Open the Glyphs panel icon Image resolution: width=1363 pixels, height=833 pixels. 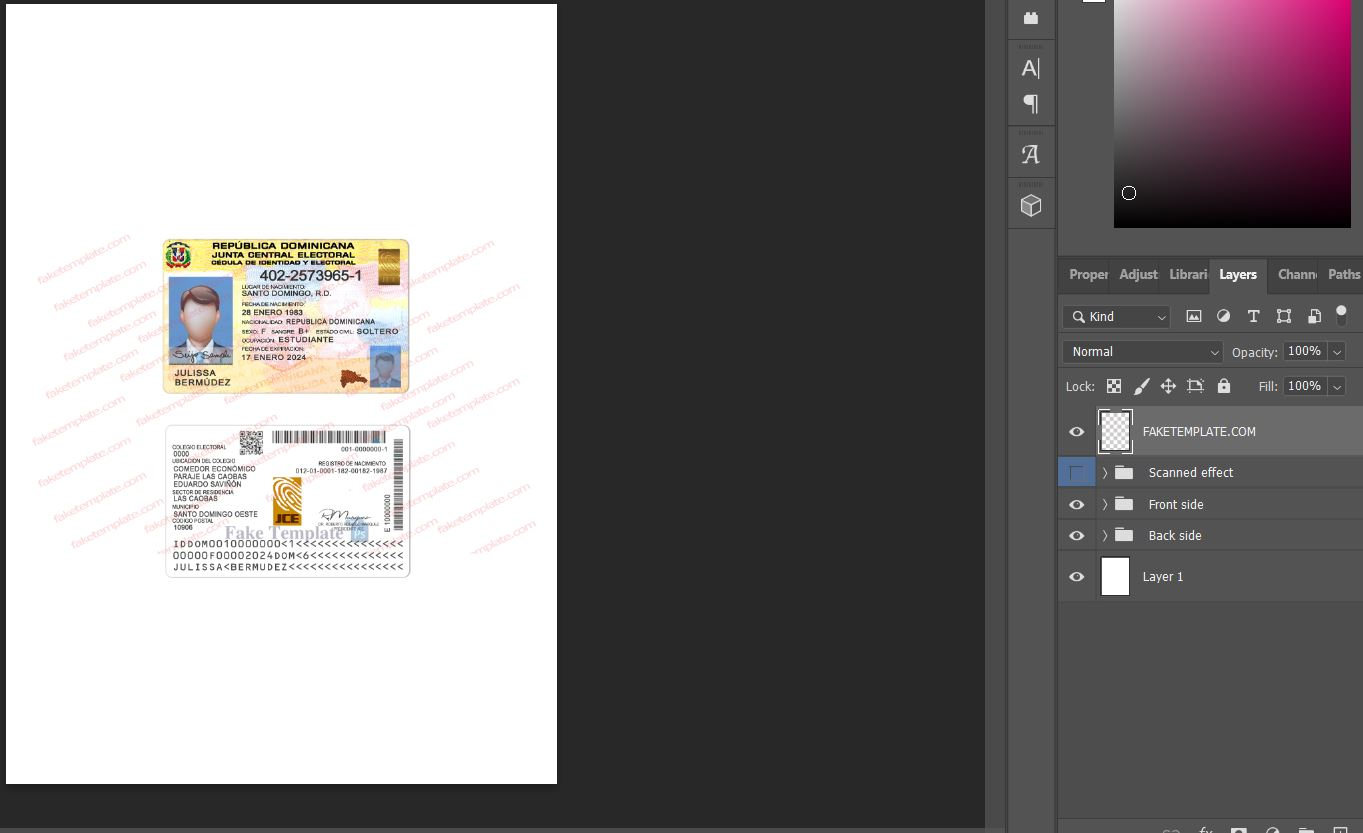coord(1030,155)
